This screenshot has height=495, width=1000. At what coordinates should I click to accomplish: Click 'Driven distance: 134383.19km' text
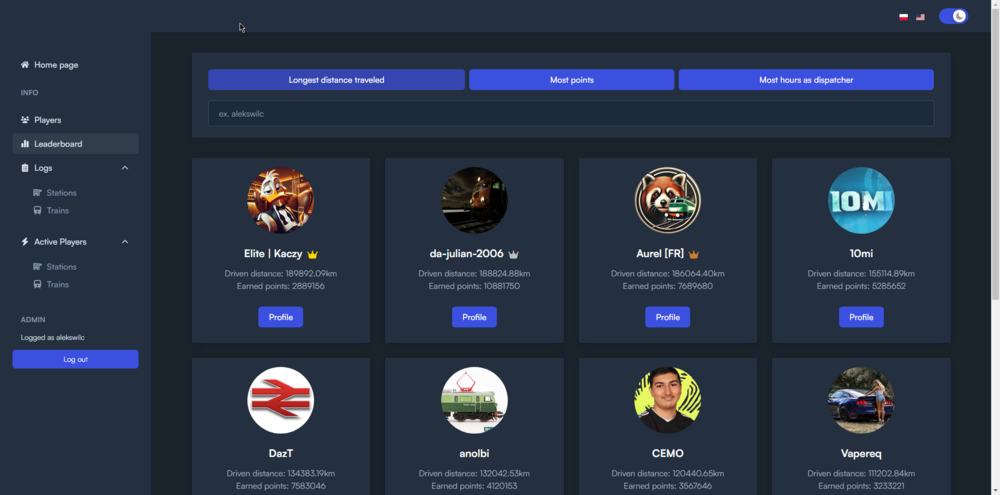281,473
